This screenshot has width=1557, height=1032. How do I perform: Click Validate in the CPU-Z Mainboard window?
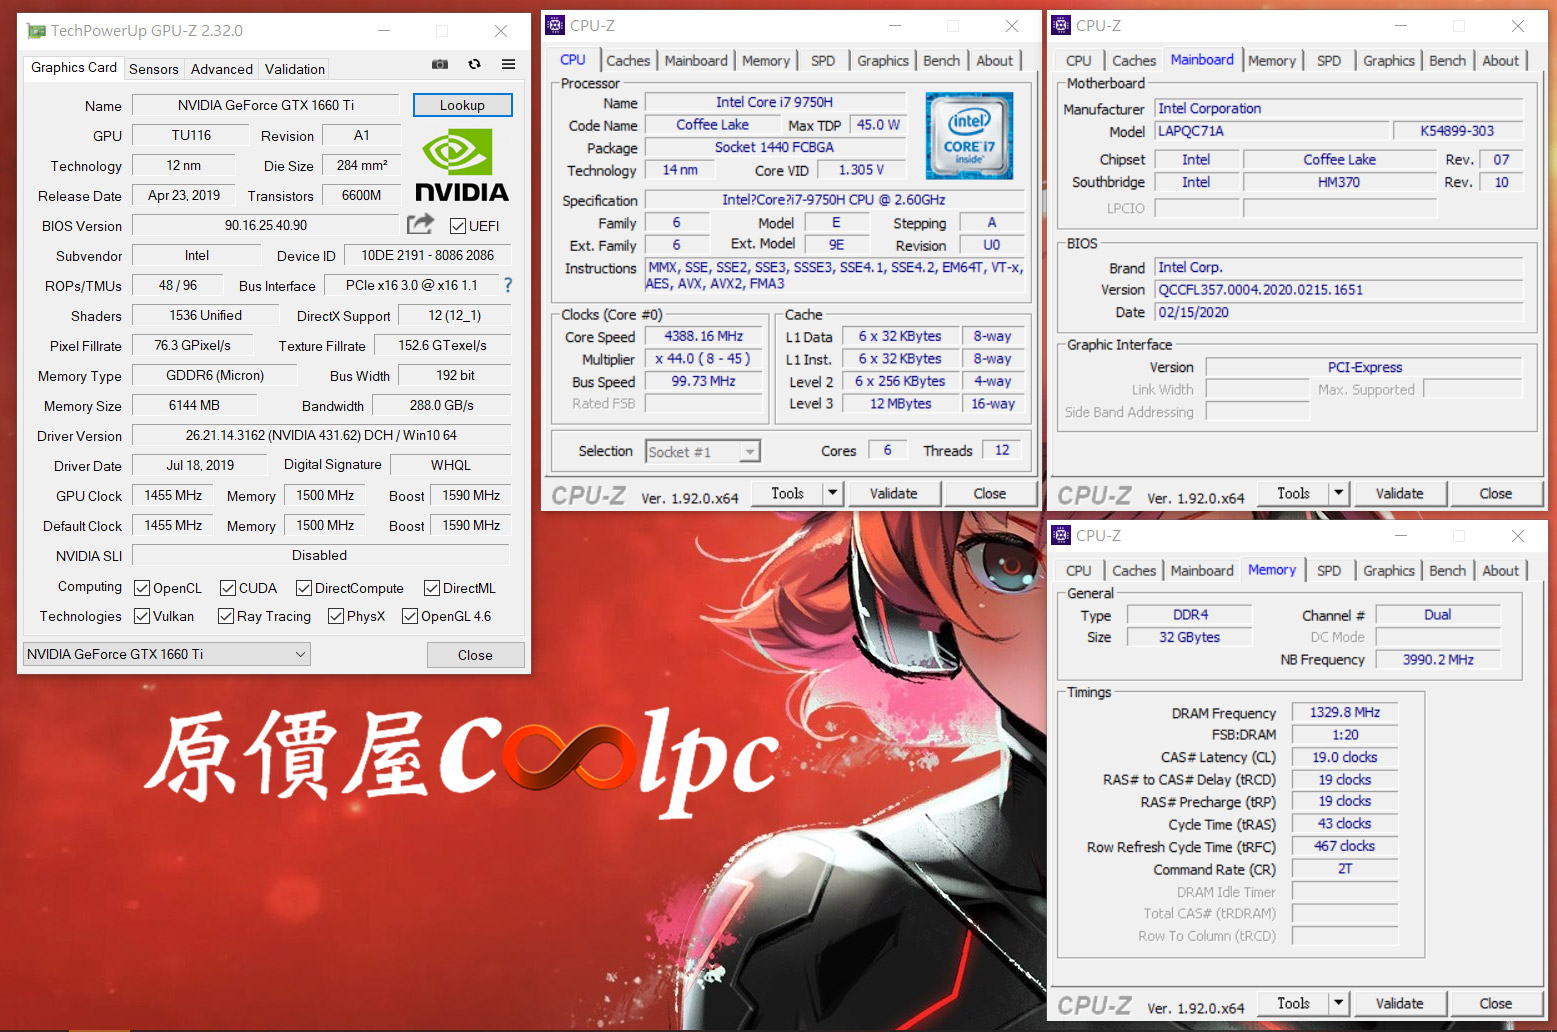pos(1399,493)
